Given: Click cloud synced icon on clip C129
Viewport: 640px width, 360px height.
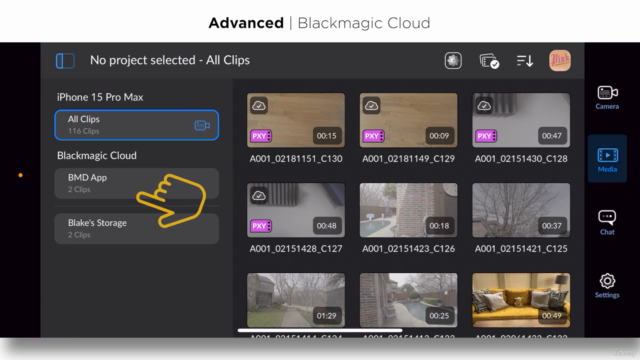Looking at the screenshot, I should coord(371,106).
